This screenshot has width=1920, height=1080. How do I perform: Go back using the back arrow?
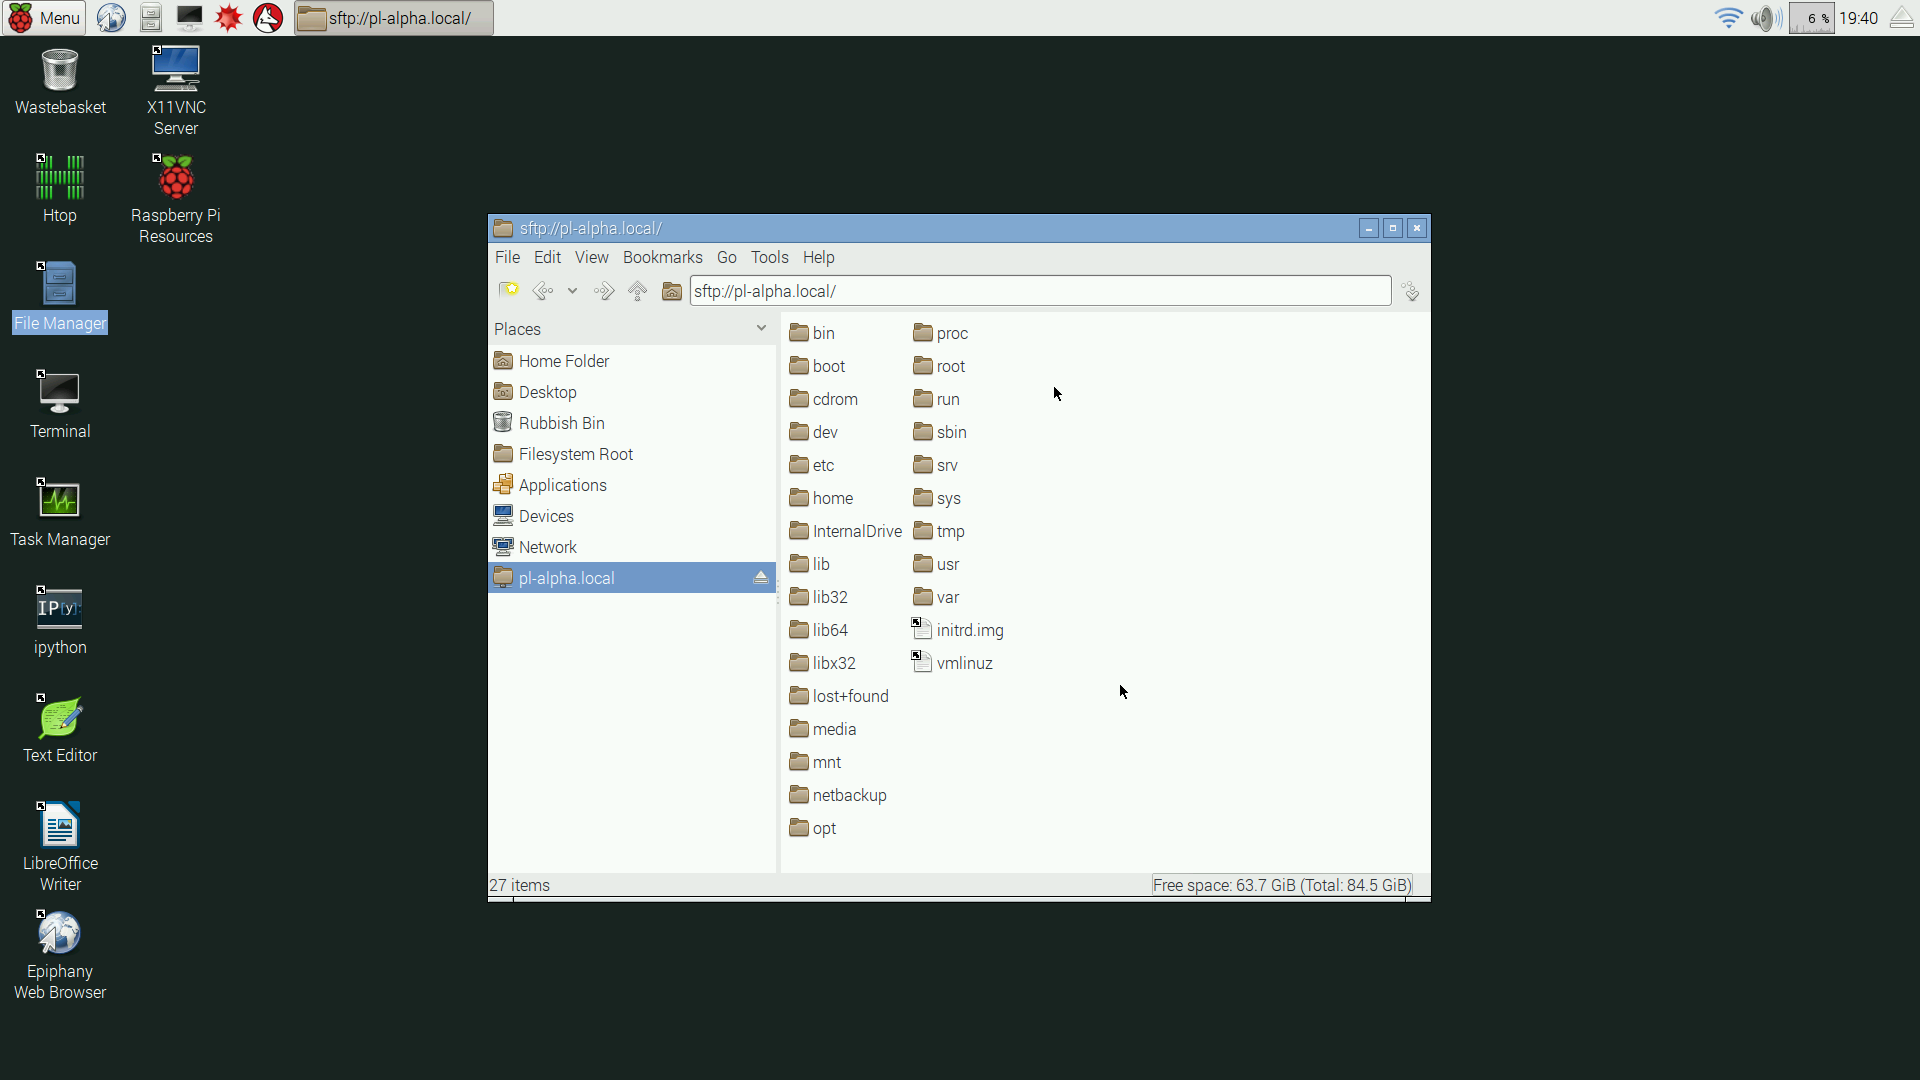pos(542,291)
